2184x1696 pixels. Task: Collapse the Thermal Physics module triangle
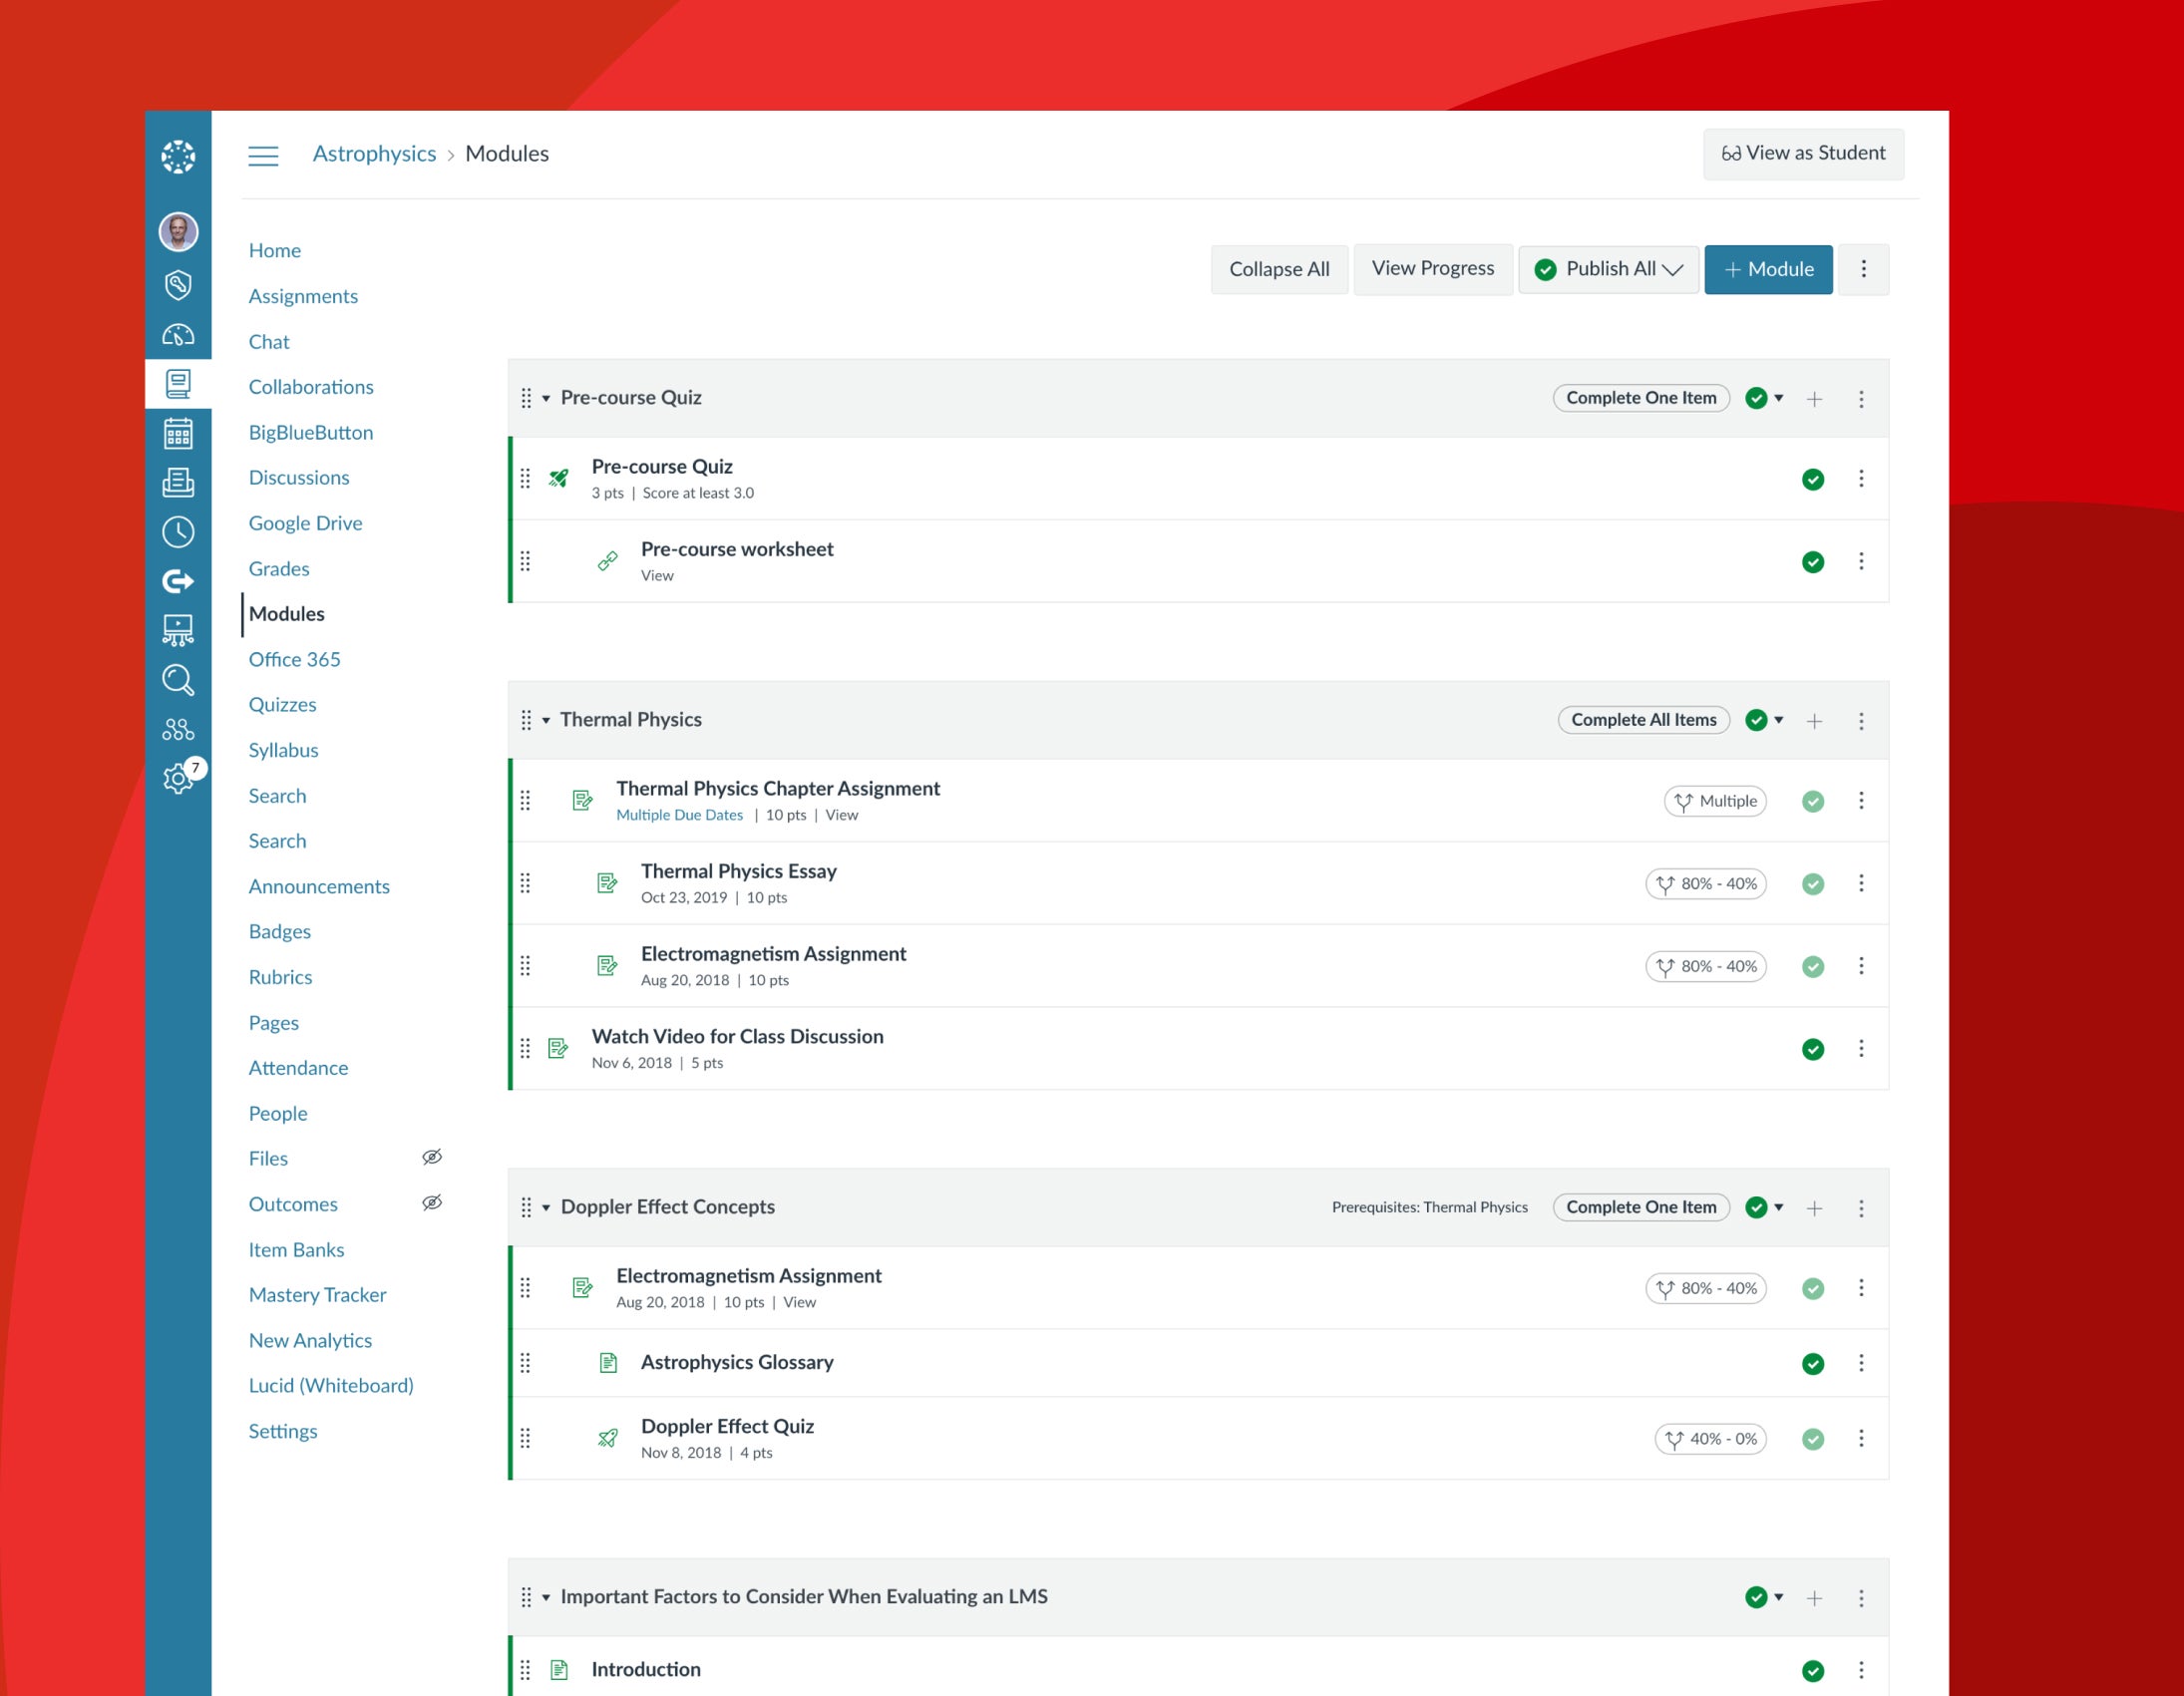click(x=546, y=720)
